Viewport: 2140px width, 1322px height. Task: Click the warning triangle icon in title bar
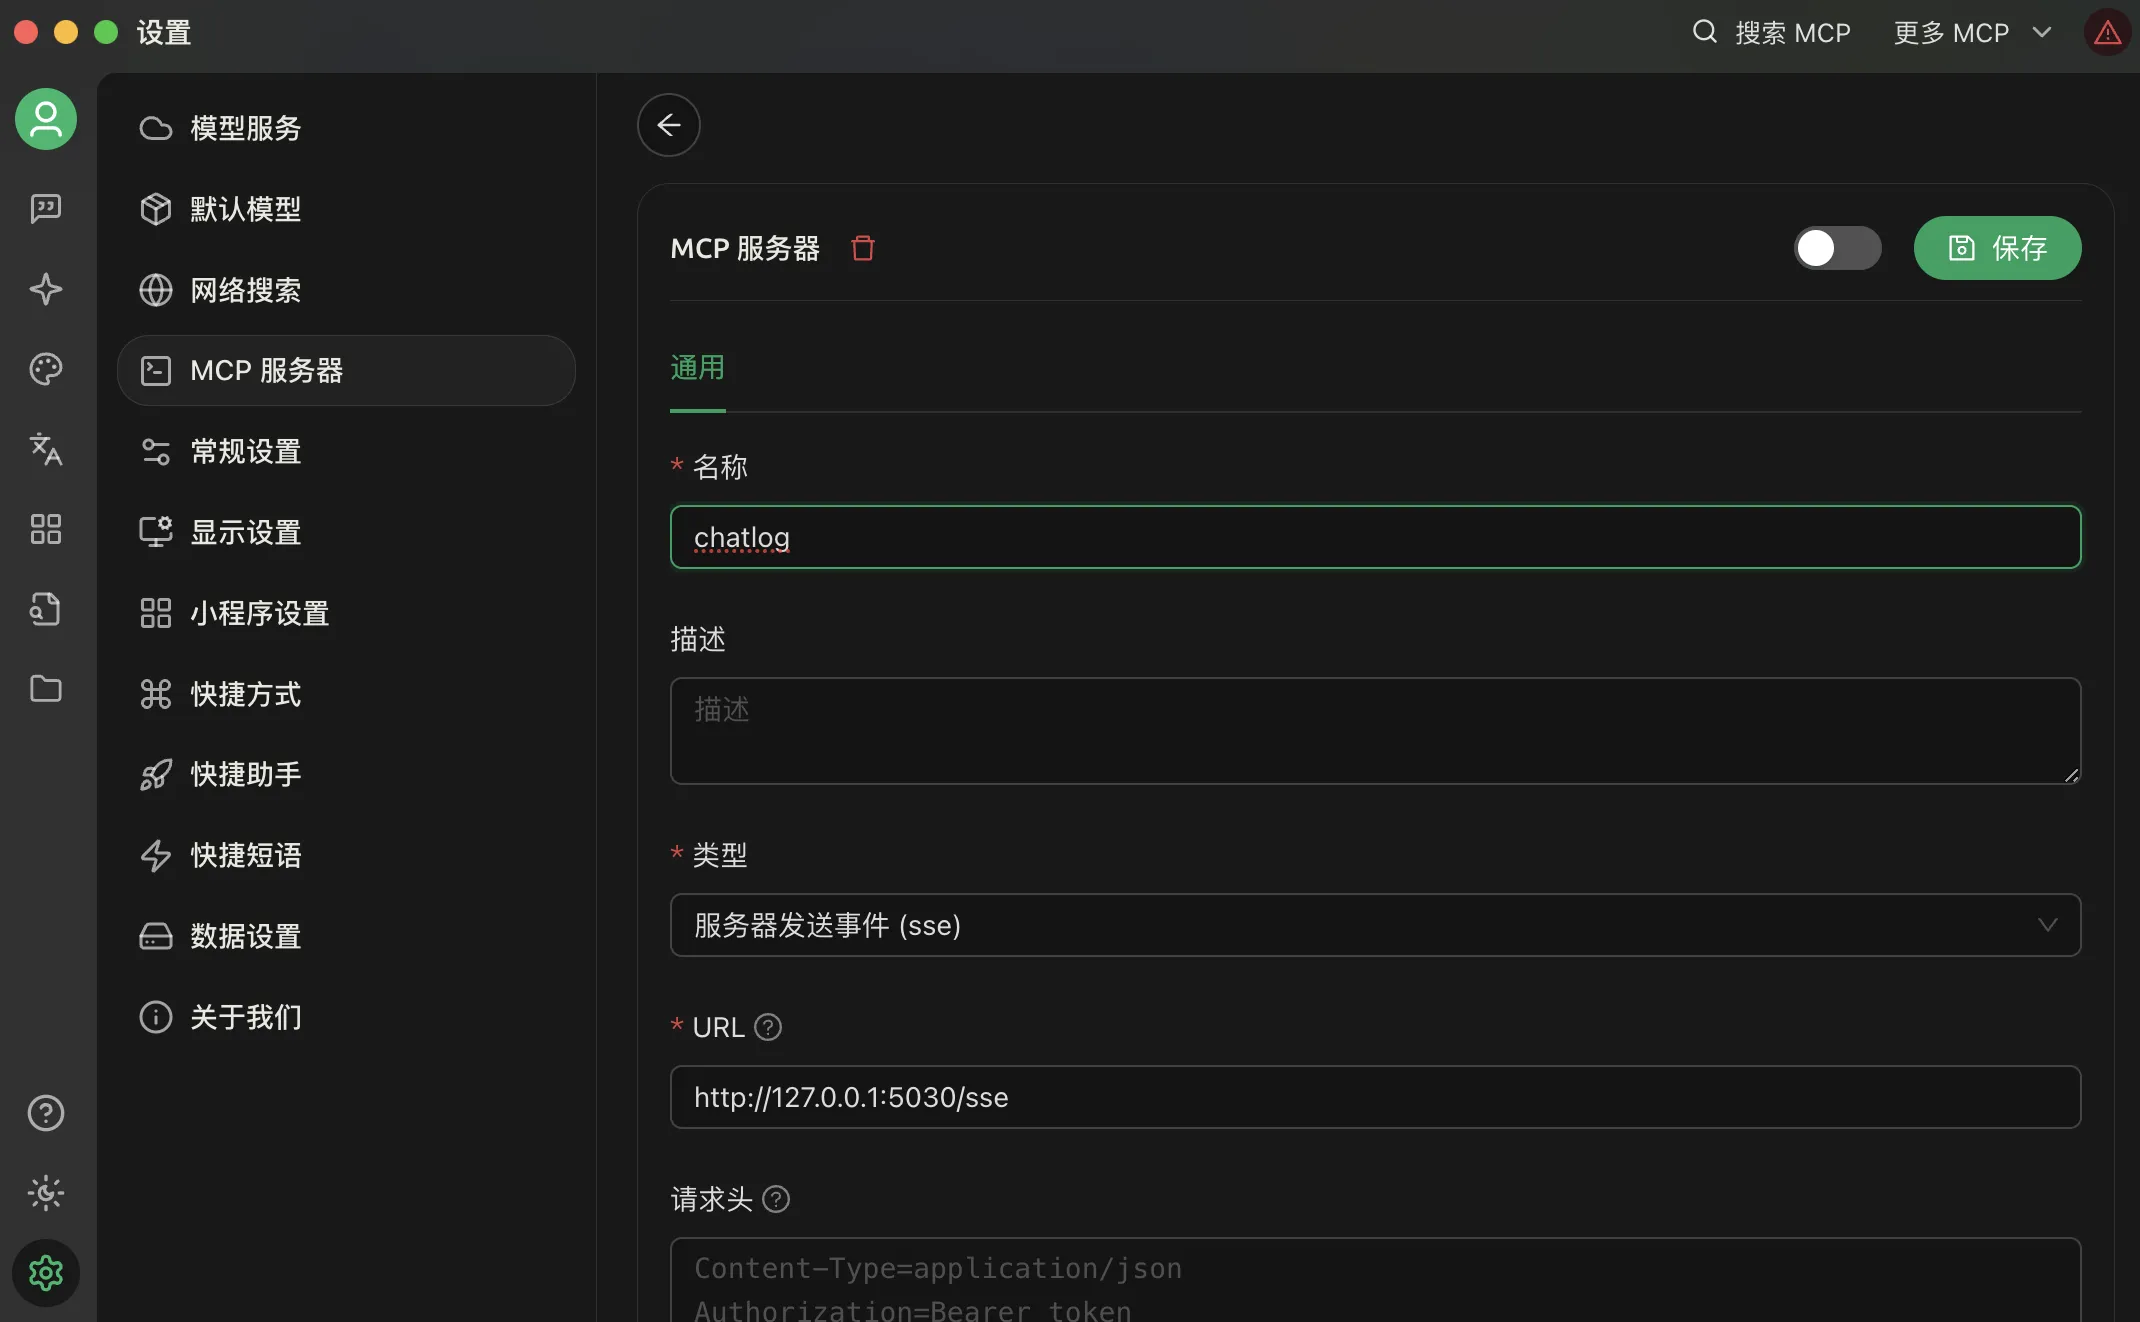[x=2106, y=31]
